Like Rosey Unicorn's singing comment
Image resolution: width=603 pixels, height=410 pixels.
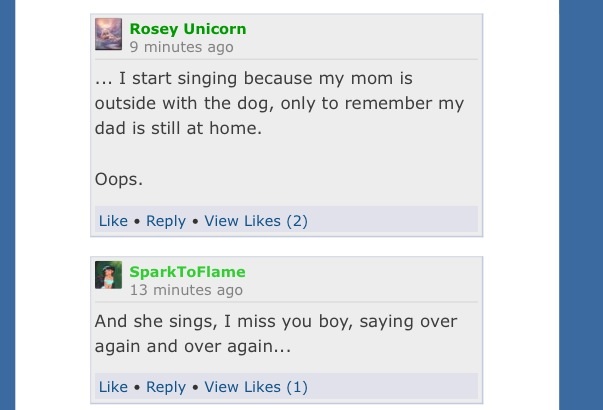click(113, 221)
